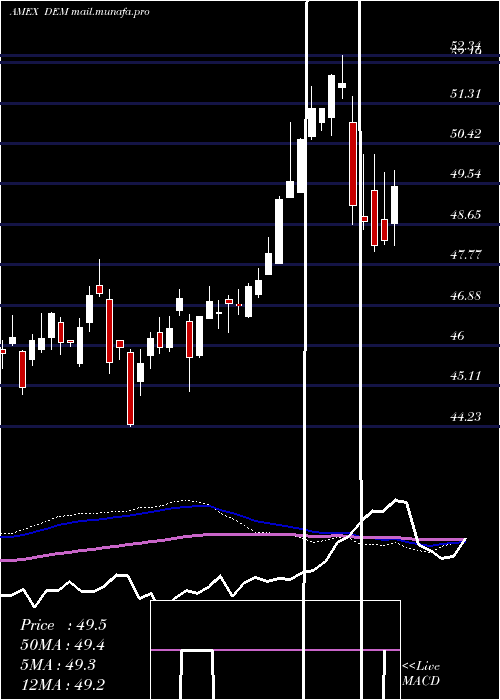Click the lowest red candle near 44.23
Image resolution: width=500 pixels, height=700 pixels.
(x=130, y=388)
